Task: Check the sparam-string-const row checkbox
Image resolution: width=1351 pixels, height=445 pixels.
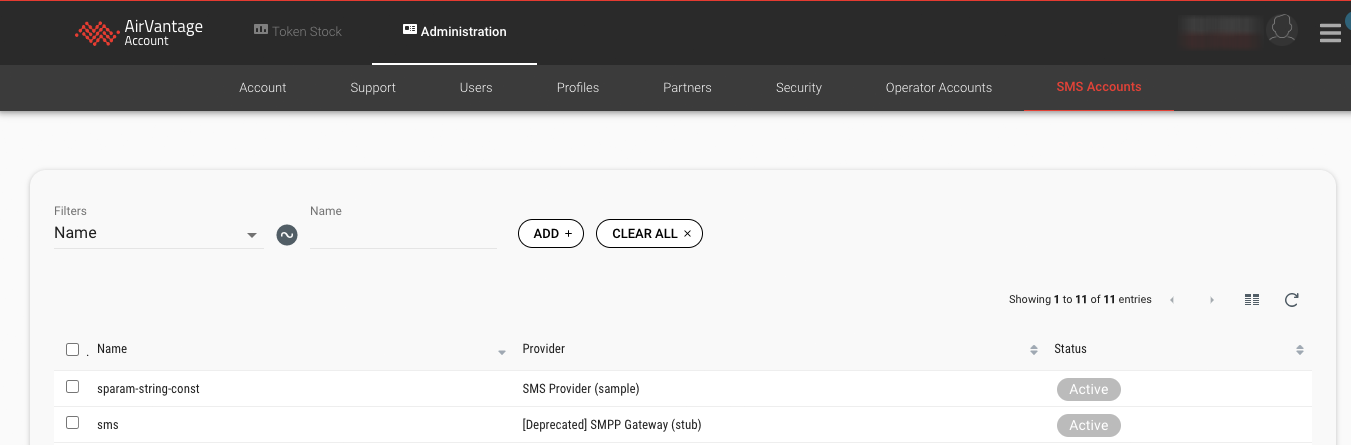Action: pos(72,387)
